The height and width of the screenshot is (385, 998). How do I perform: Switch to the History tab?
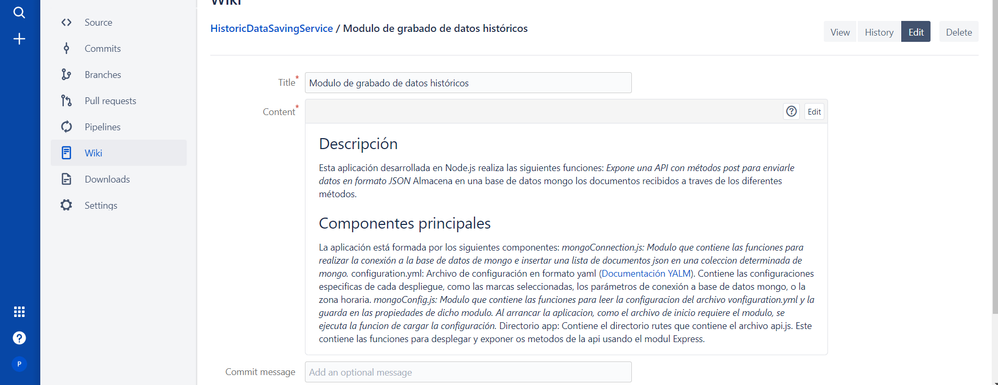[879, 32]
